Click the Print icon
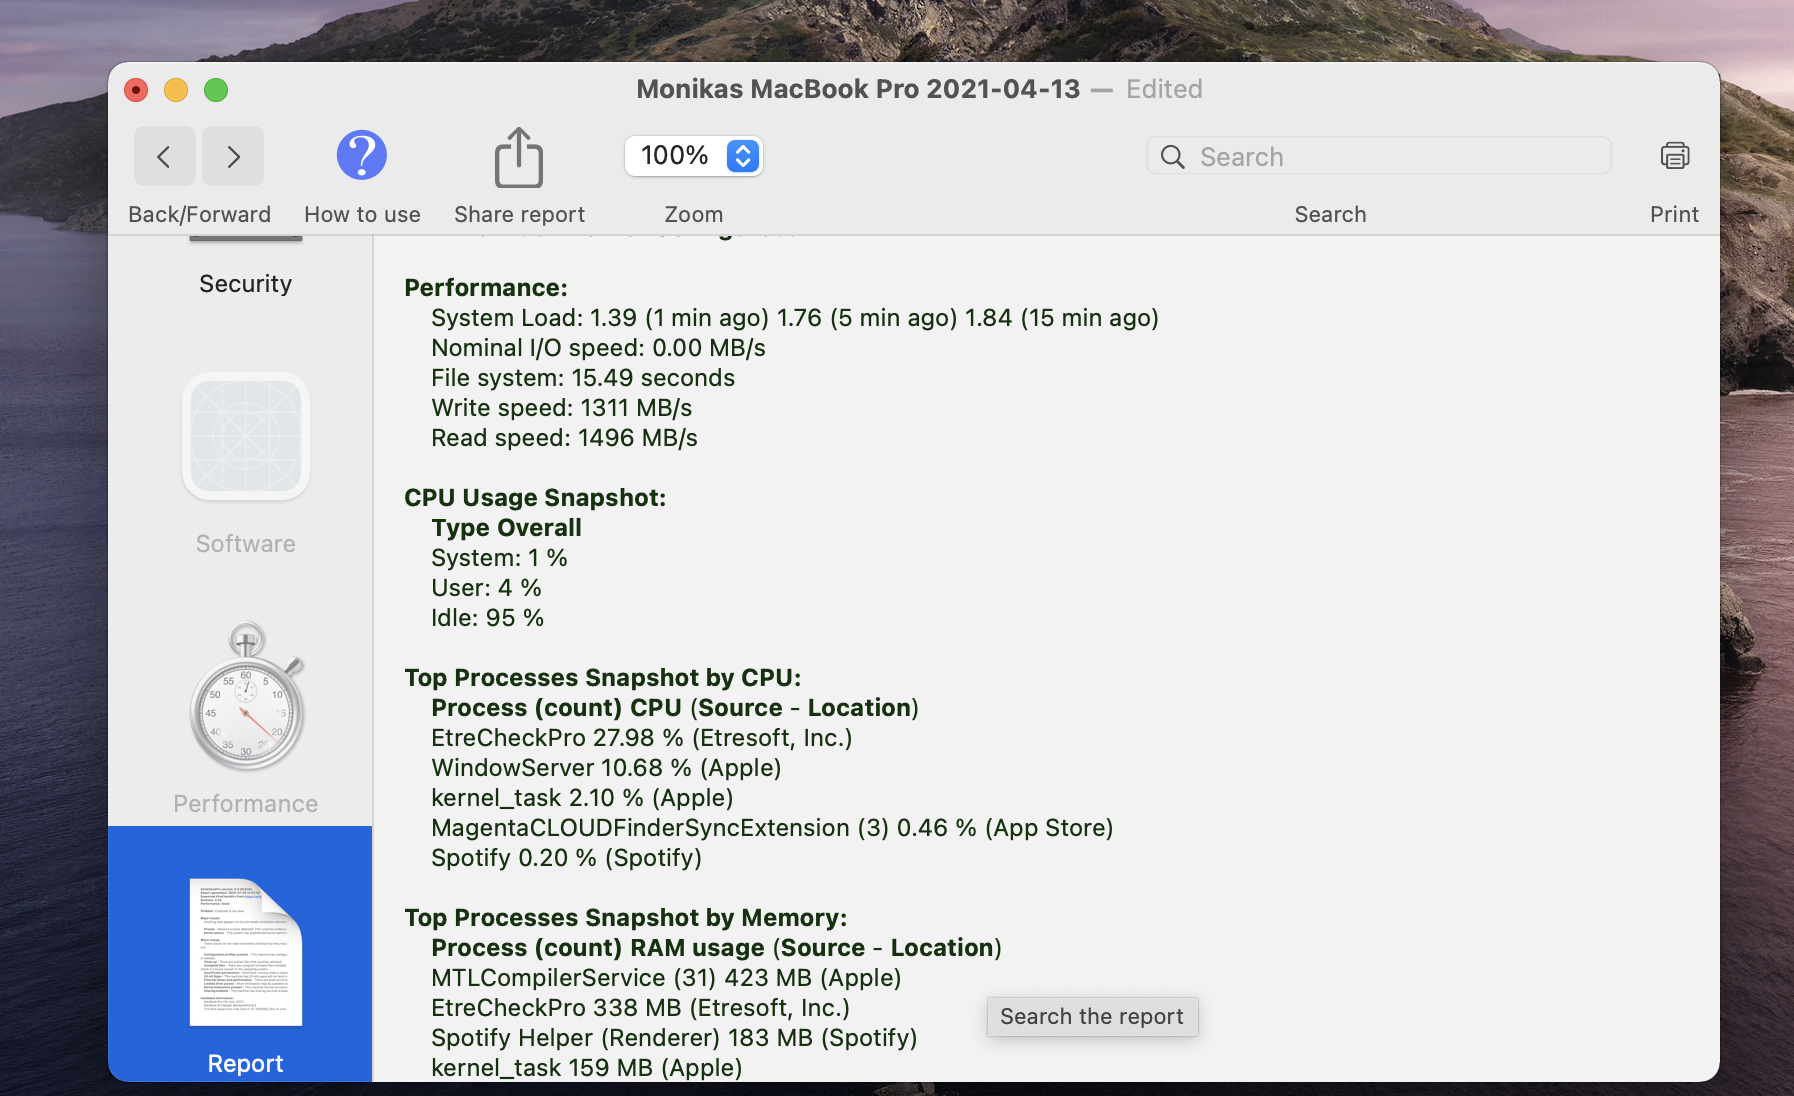The image size is (1794, 1096). click(1674, 156)
